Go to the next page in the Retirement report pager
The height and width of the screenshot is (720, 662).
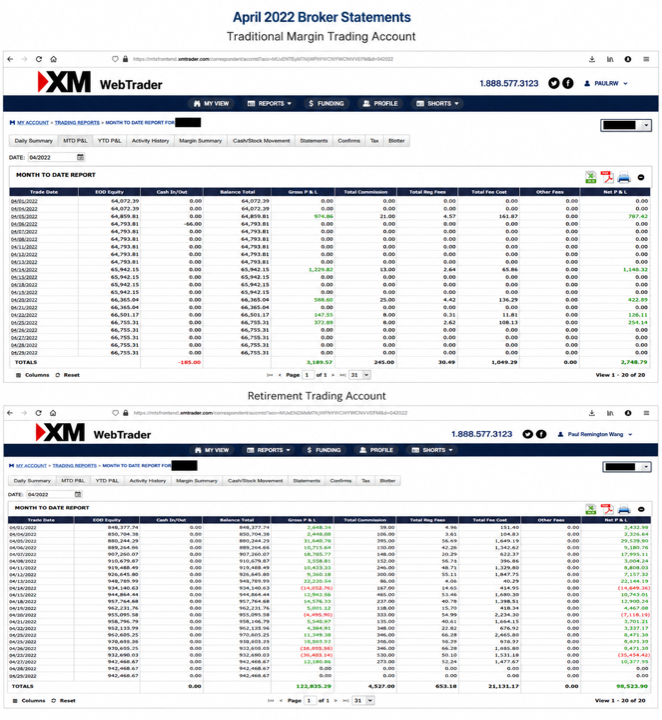[x=336, y=701]
